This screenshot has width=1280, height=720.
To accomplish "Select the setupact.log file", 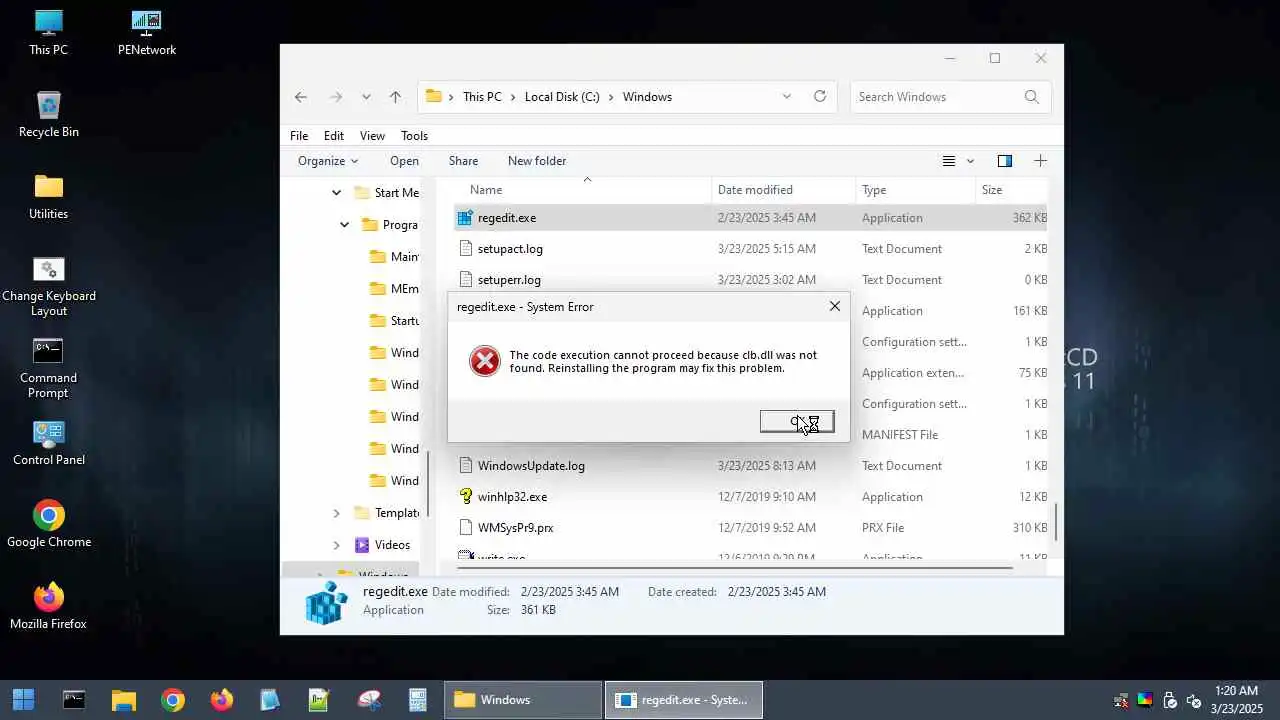I will pyautogui.click(x=510, y=249).
